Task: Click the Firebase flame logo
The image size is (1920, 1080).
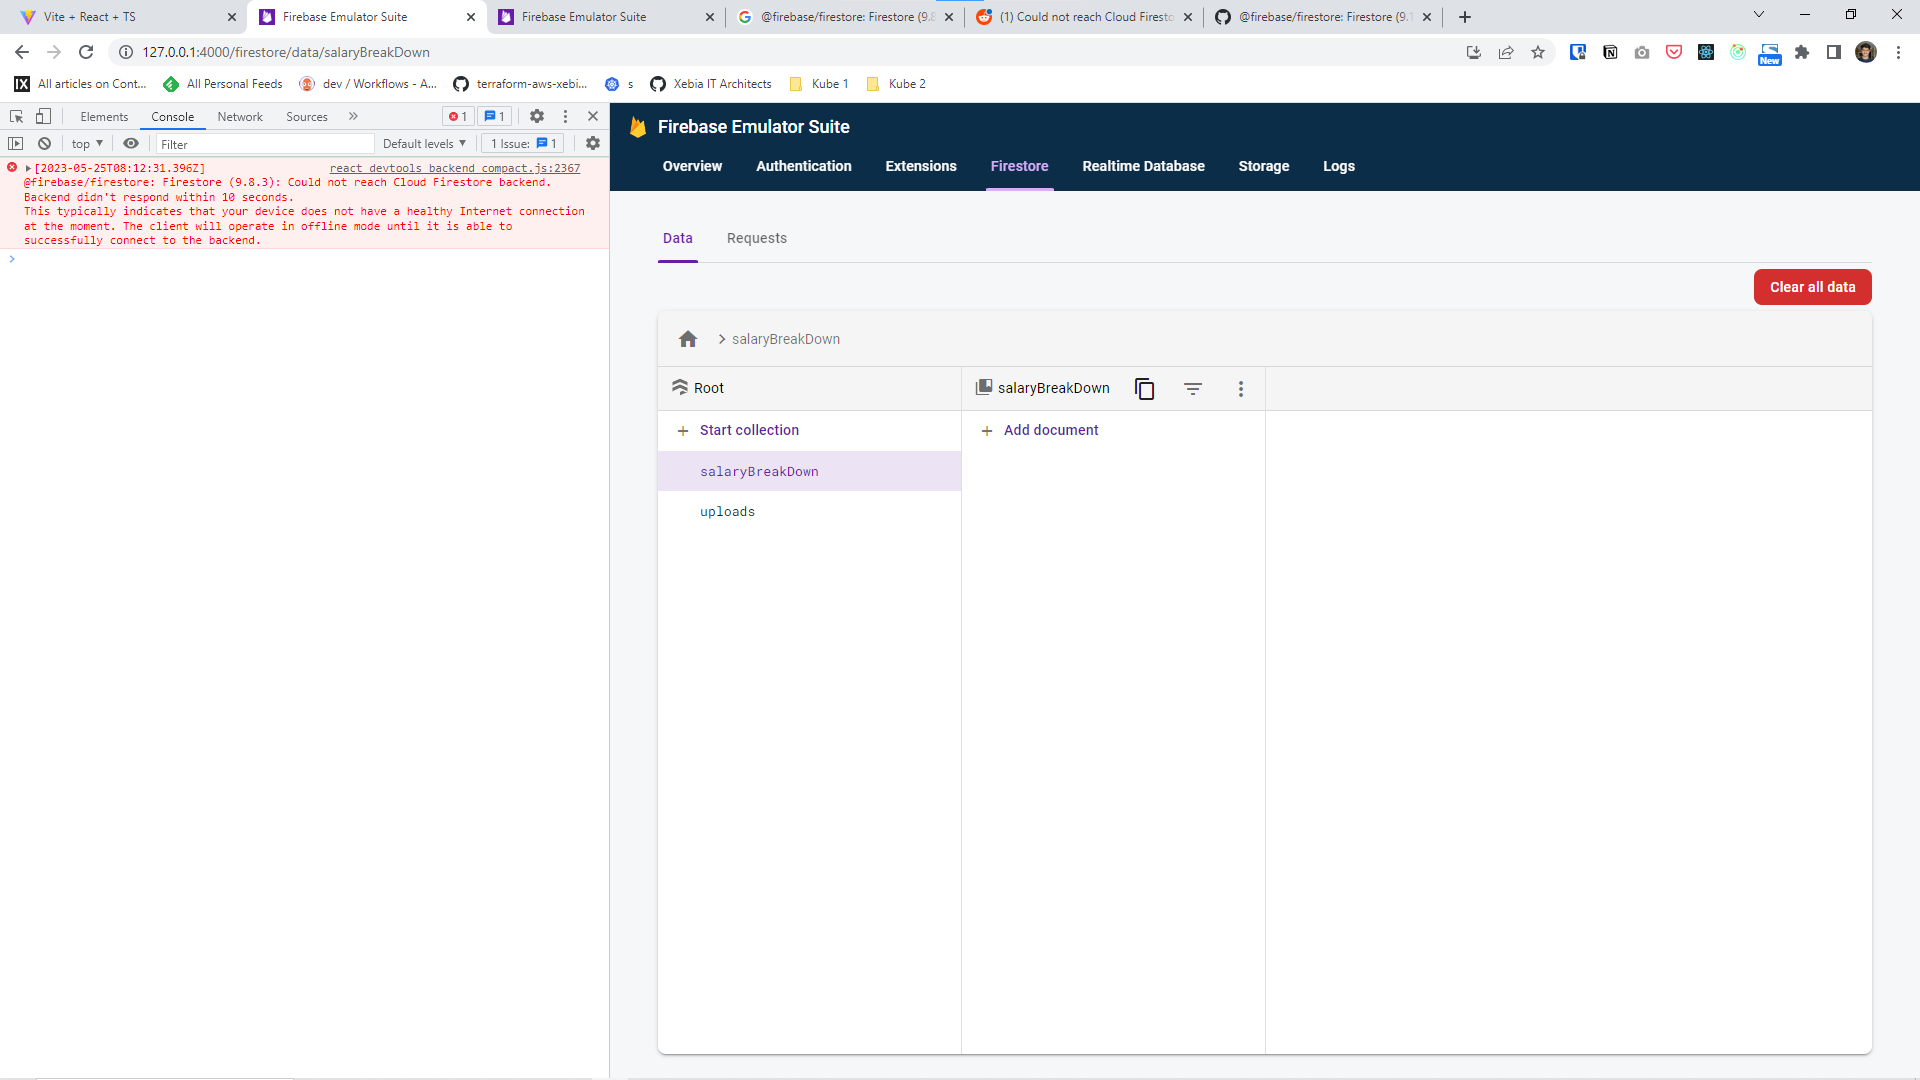Action: [x=638, y=127]
